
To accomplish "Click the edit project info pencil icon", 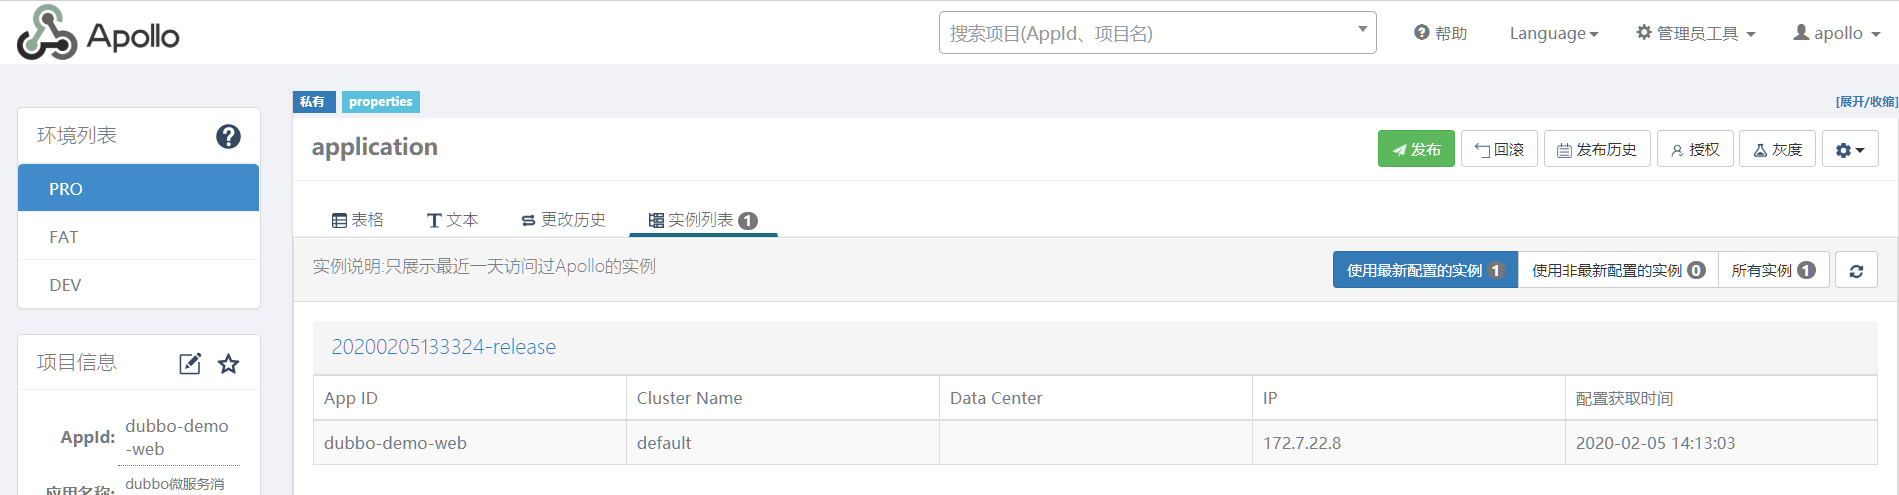I will coord(190,364).
